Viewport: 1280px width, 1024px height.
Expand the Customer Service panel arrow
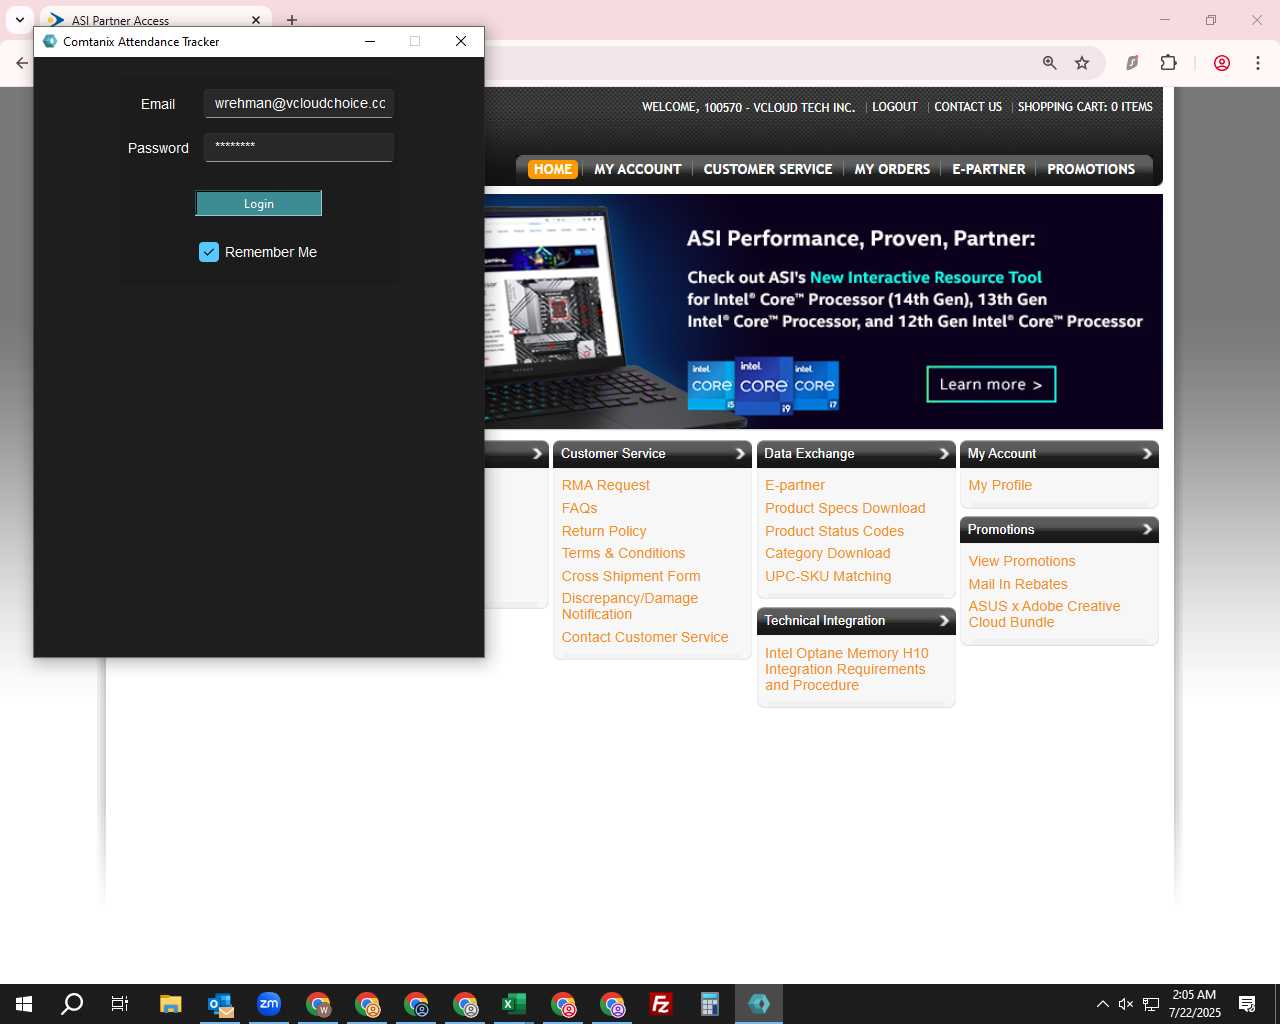(x=740, y=454)
